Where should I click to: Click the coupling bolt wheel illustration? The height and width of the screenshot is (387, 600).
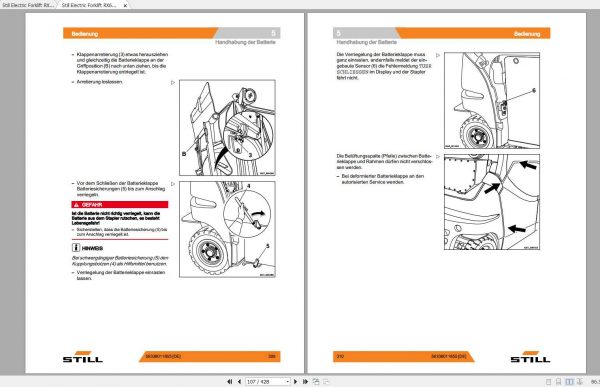227,229
